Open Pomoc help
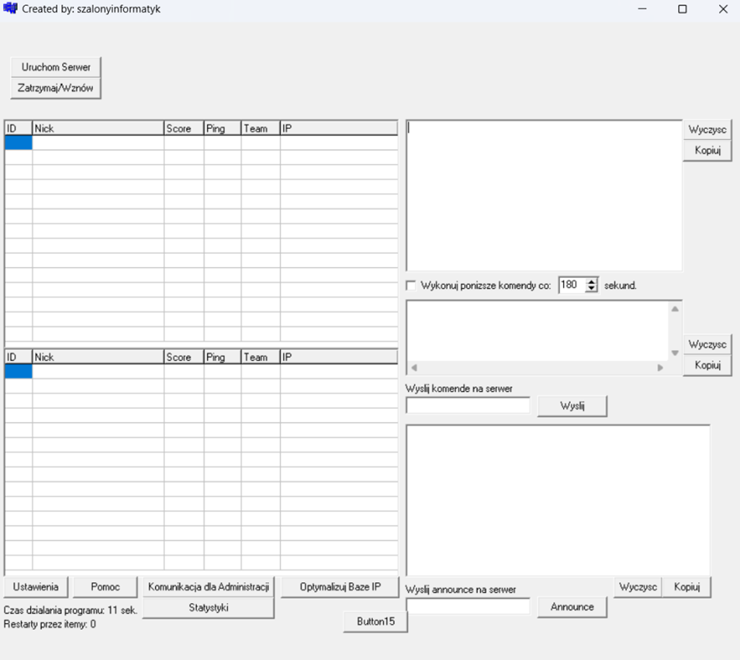Screen dimensions: 740x660 coord(105,587)
